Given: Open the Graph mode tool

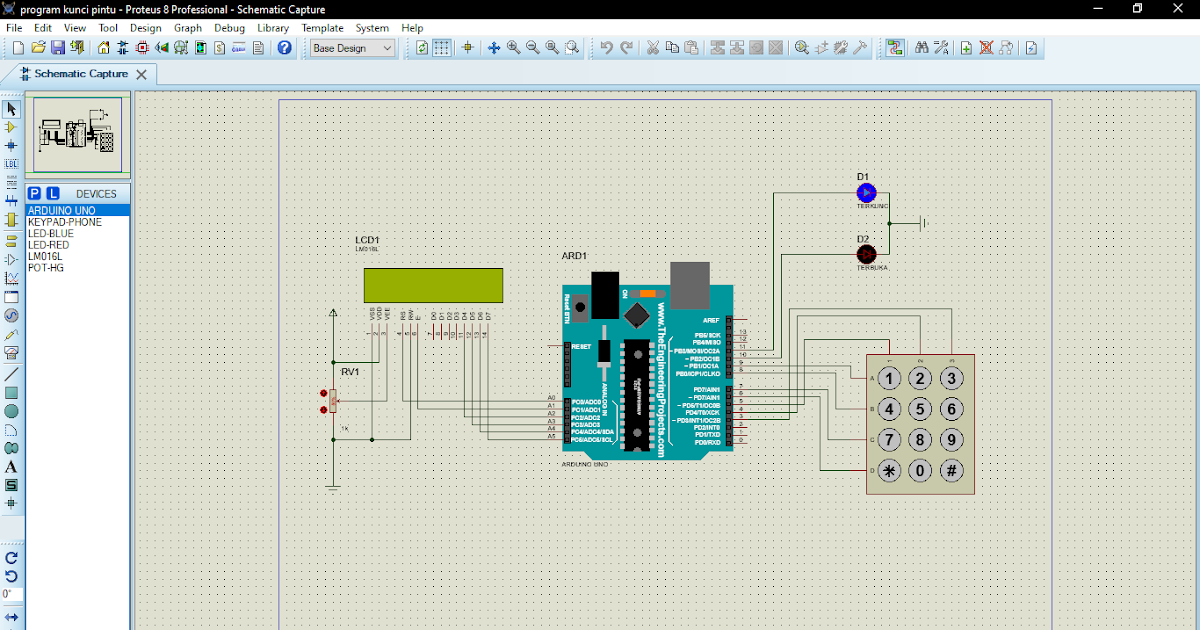Looking at the screenshot, I should tap(11, 278).
